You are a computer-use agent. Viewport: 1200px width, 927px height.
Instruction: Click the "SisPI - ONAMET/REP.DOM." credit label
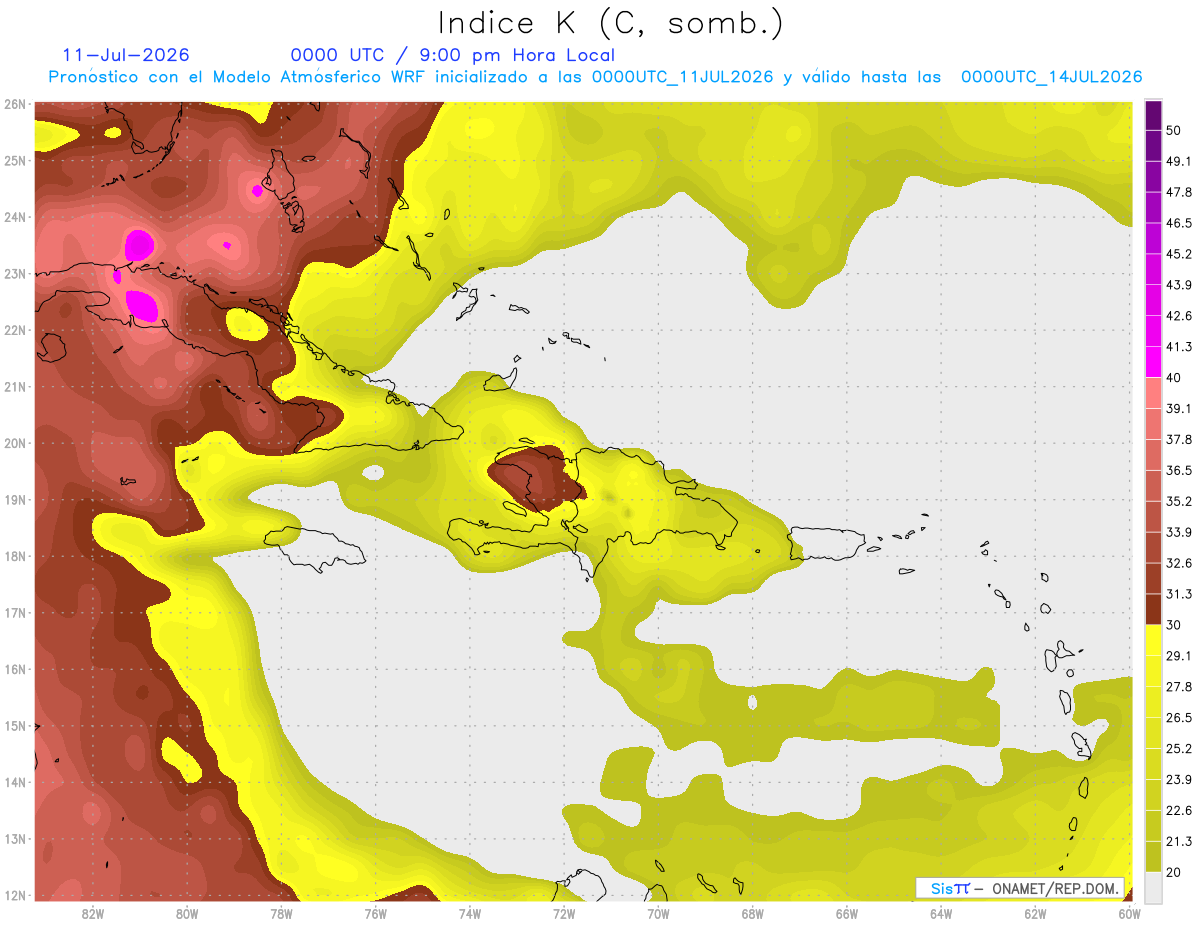1020,888
